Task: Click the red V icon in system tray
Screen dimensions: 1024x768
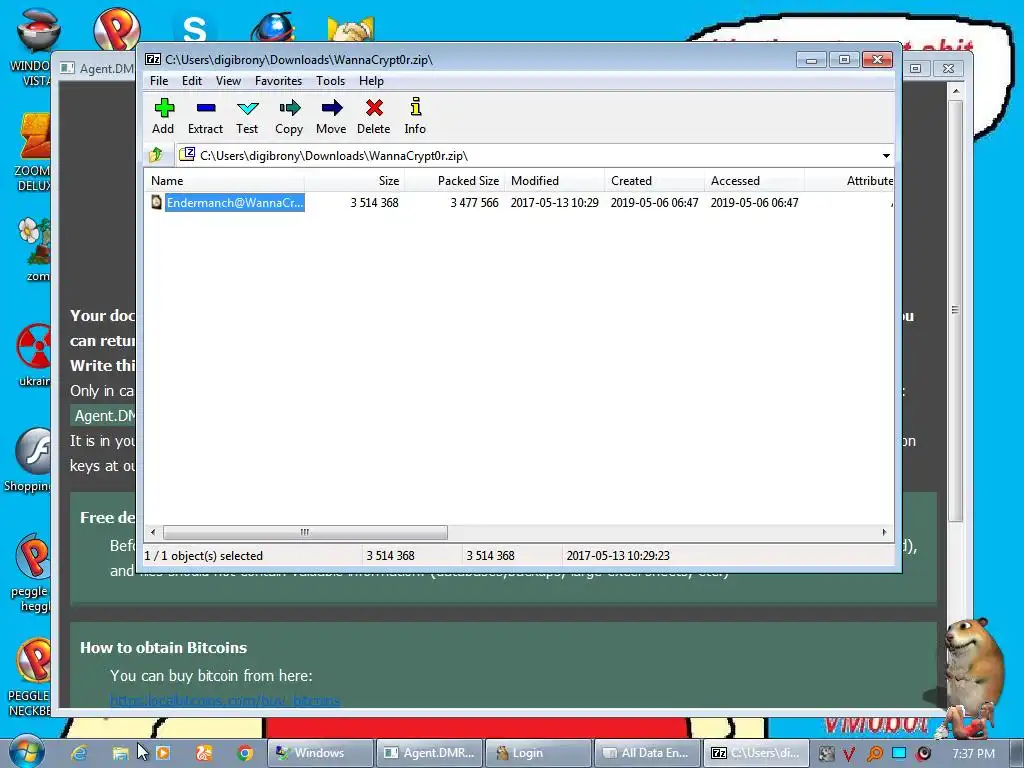Action: [849, 754]
